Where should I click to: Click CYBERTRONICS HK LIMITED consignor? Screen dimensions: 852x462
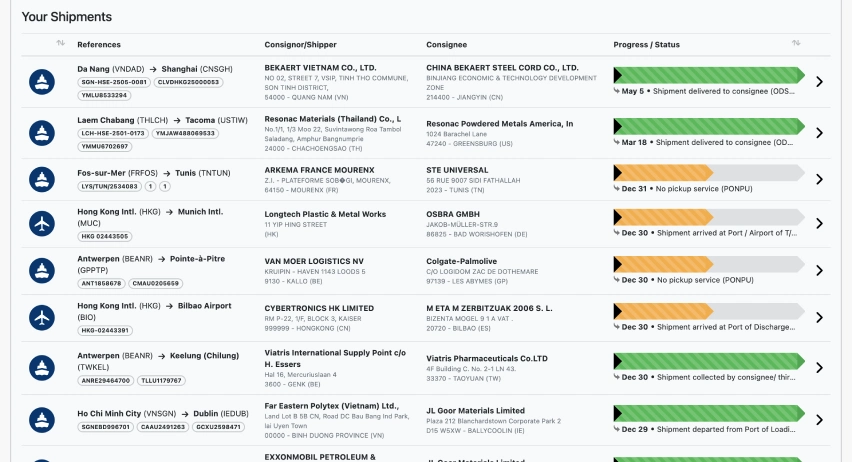coord(319,308)
